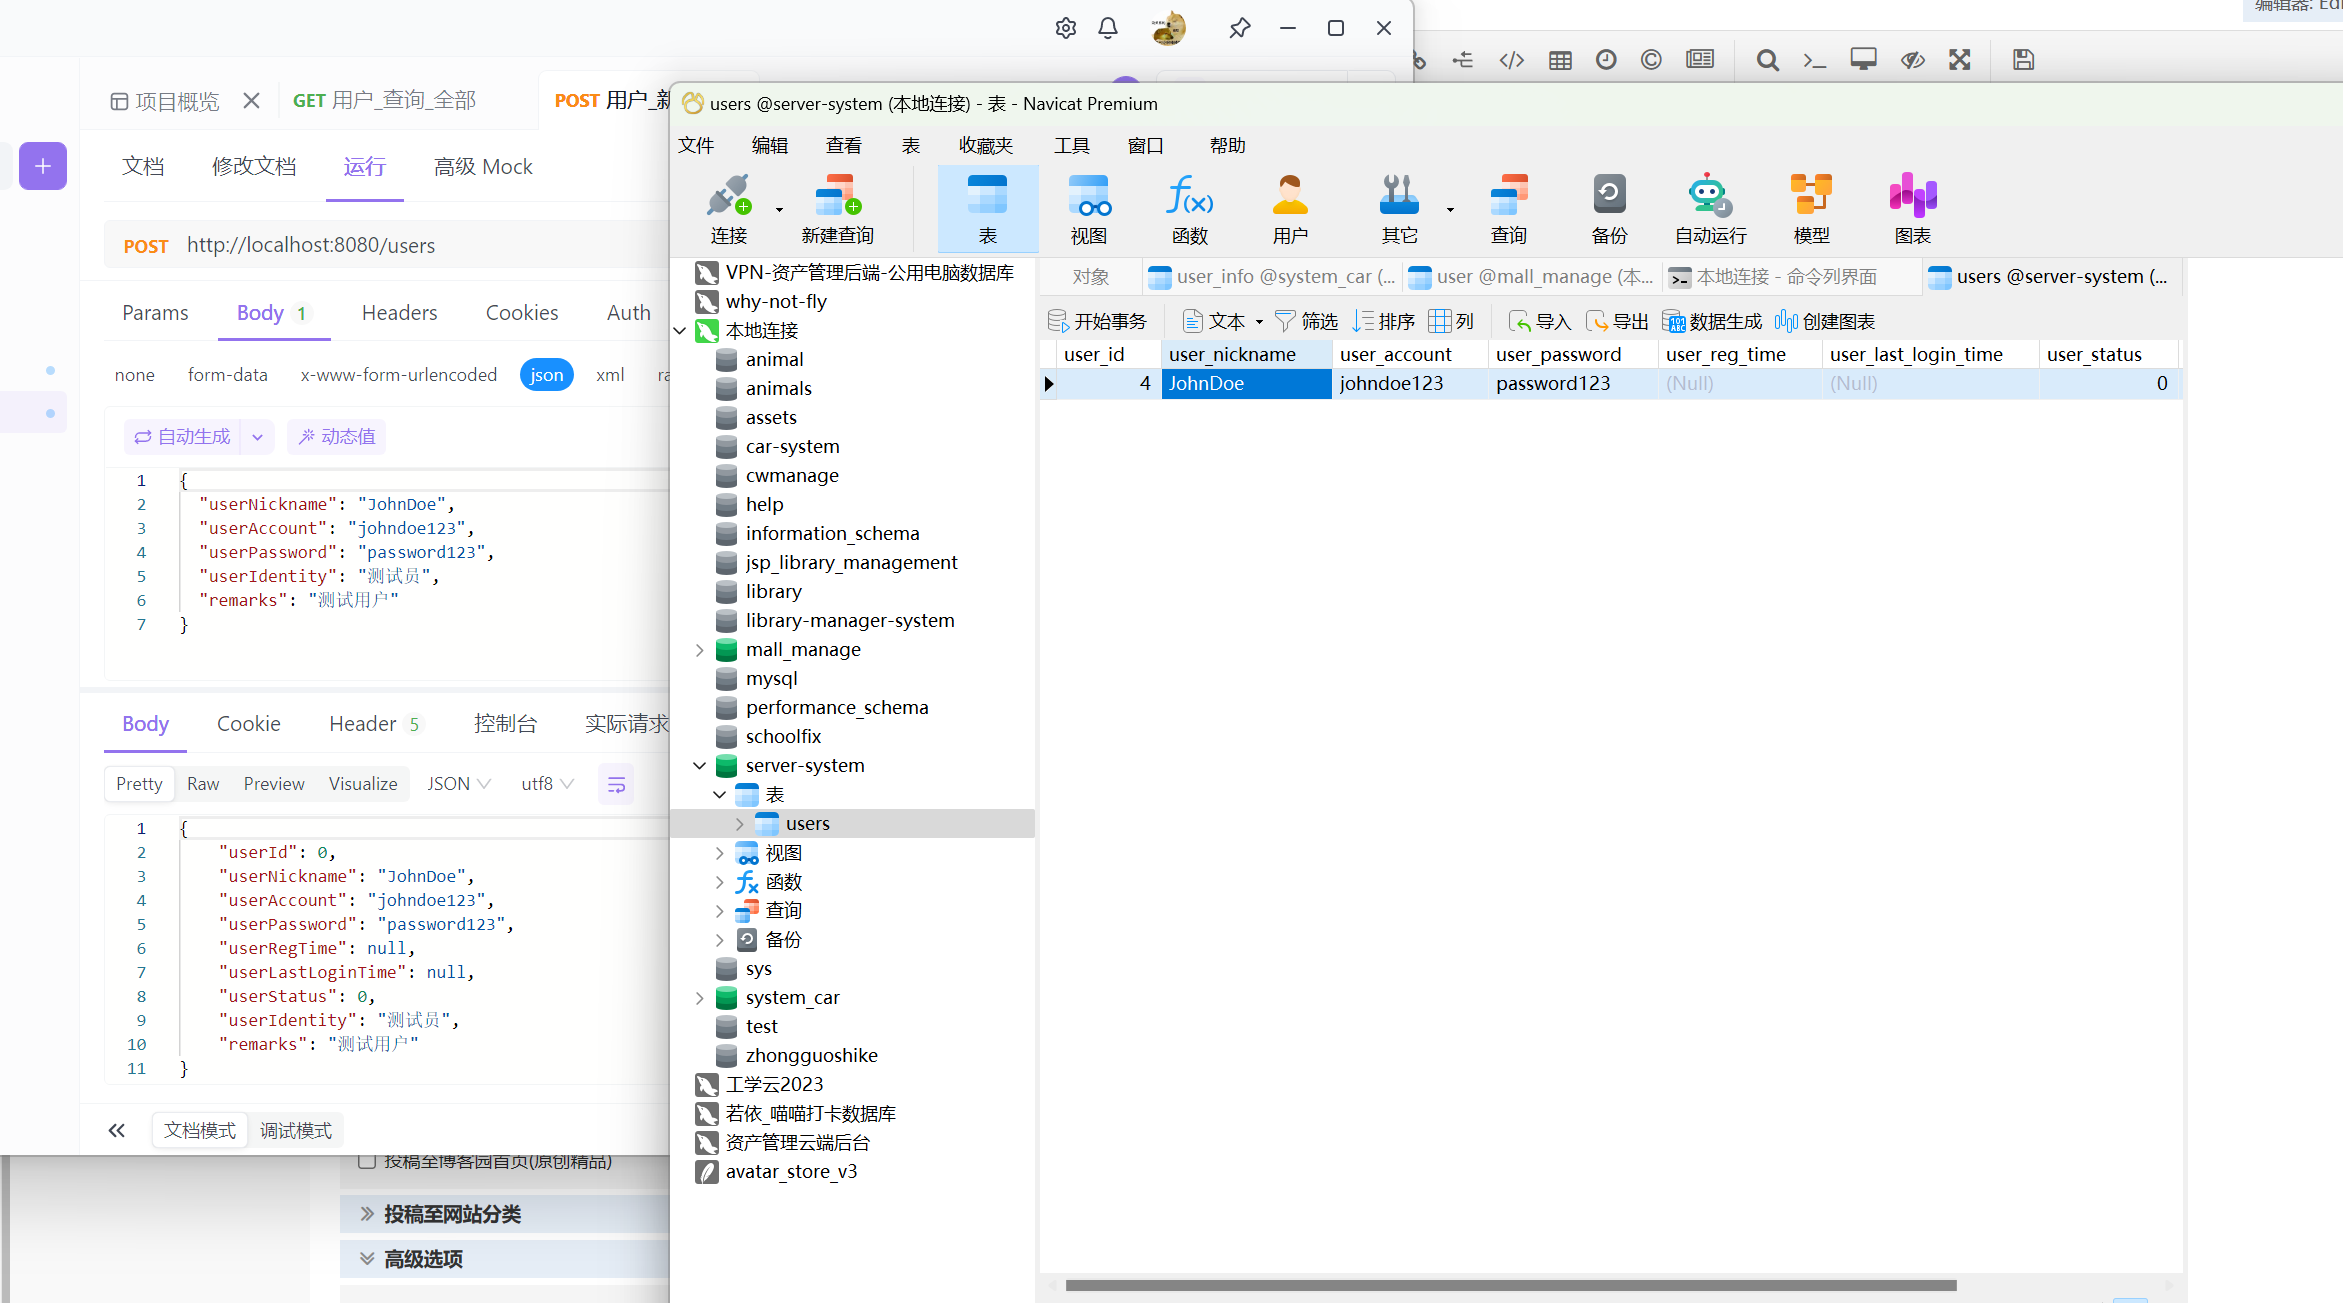Click the code brackets icon in editor toolbar
This screenshot has height=1303, width=2343.
click(1511, 60)
